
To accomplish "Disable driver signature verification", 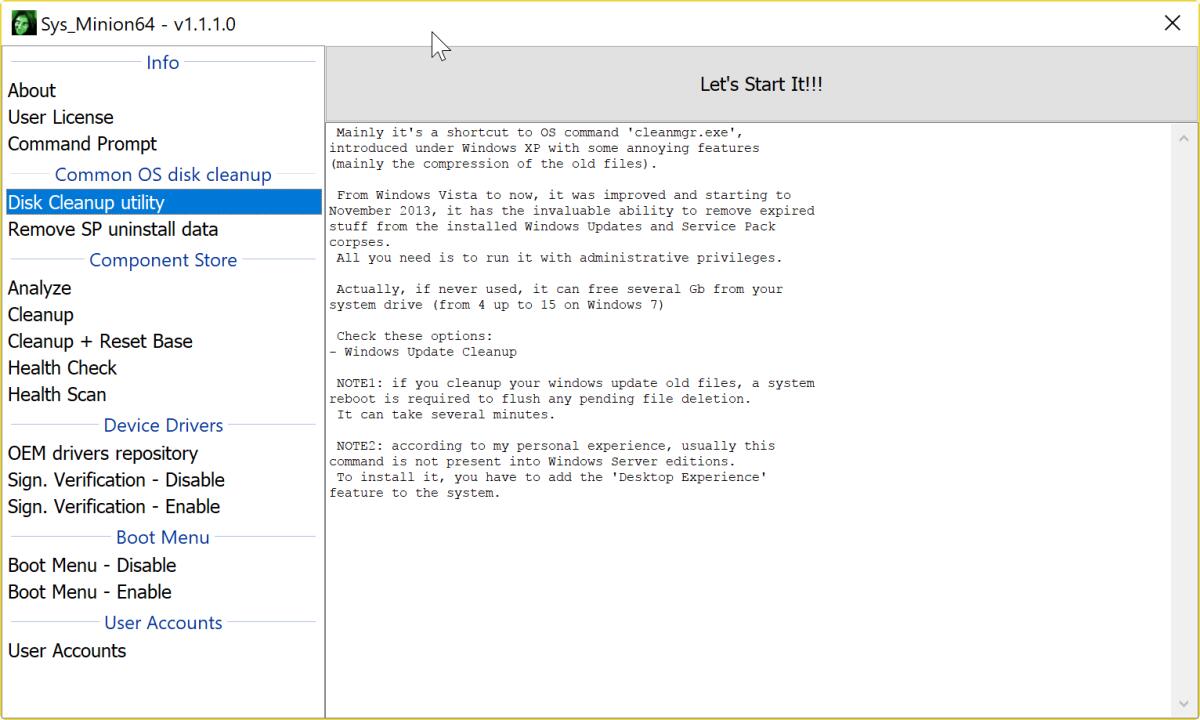I will pos(116,480).
